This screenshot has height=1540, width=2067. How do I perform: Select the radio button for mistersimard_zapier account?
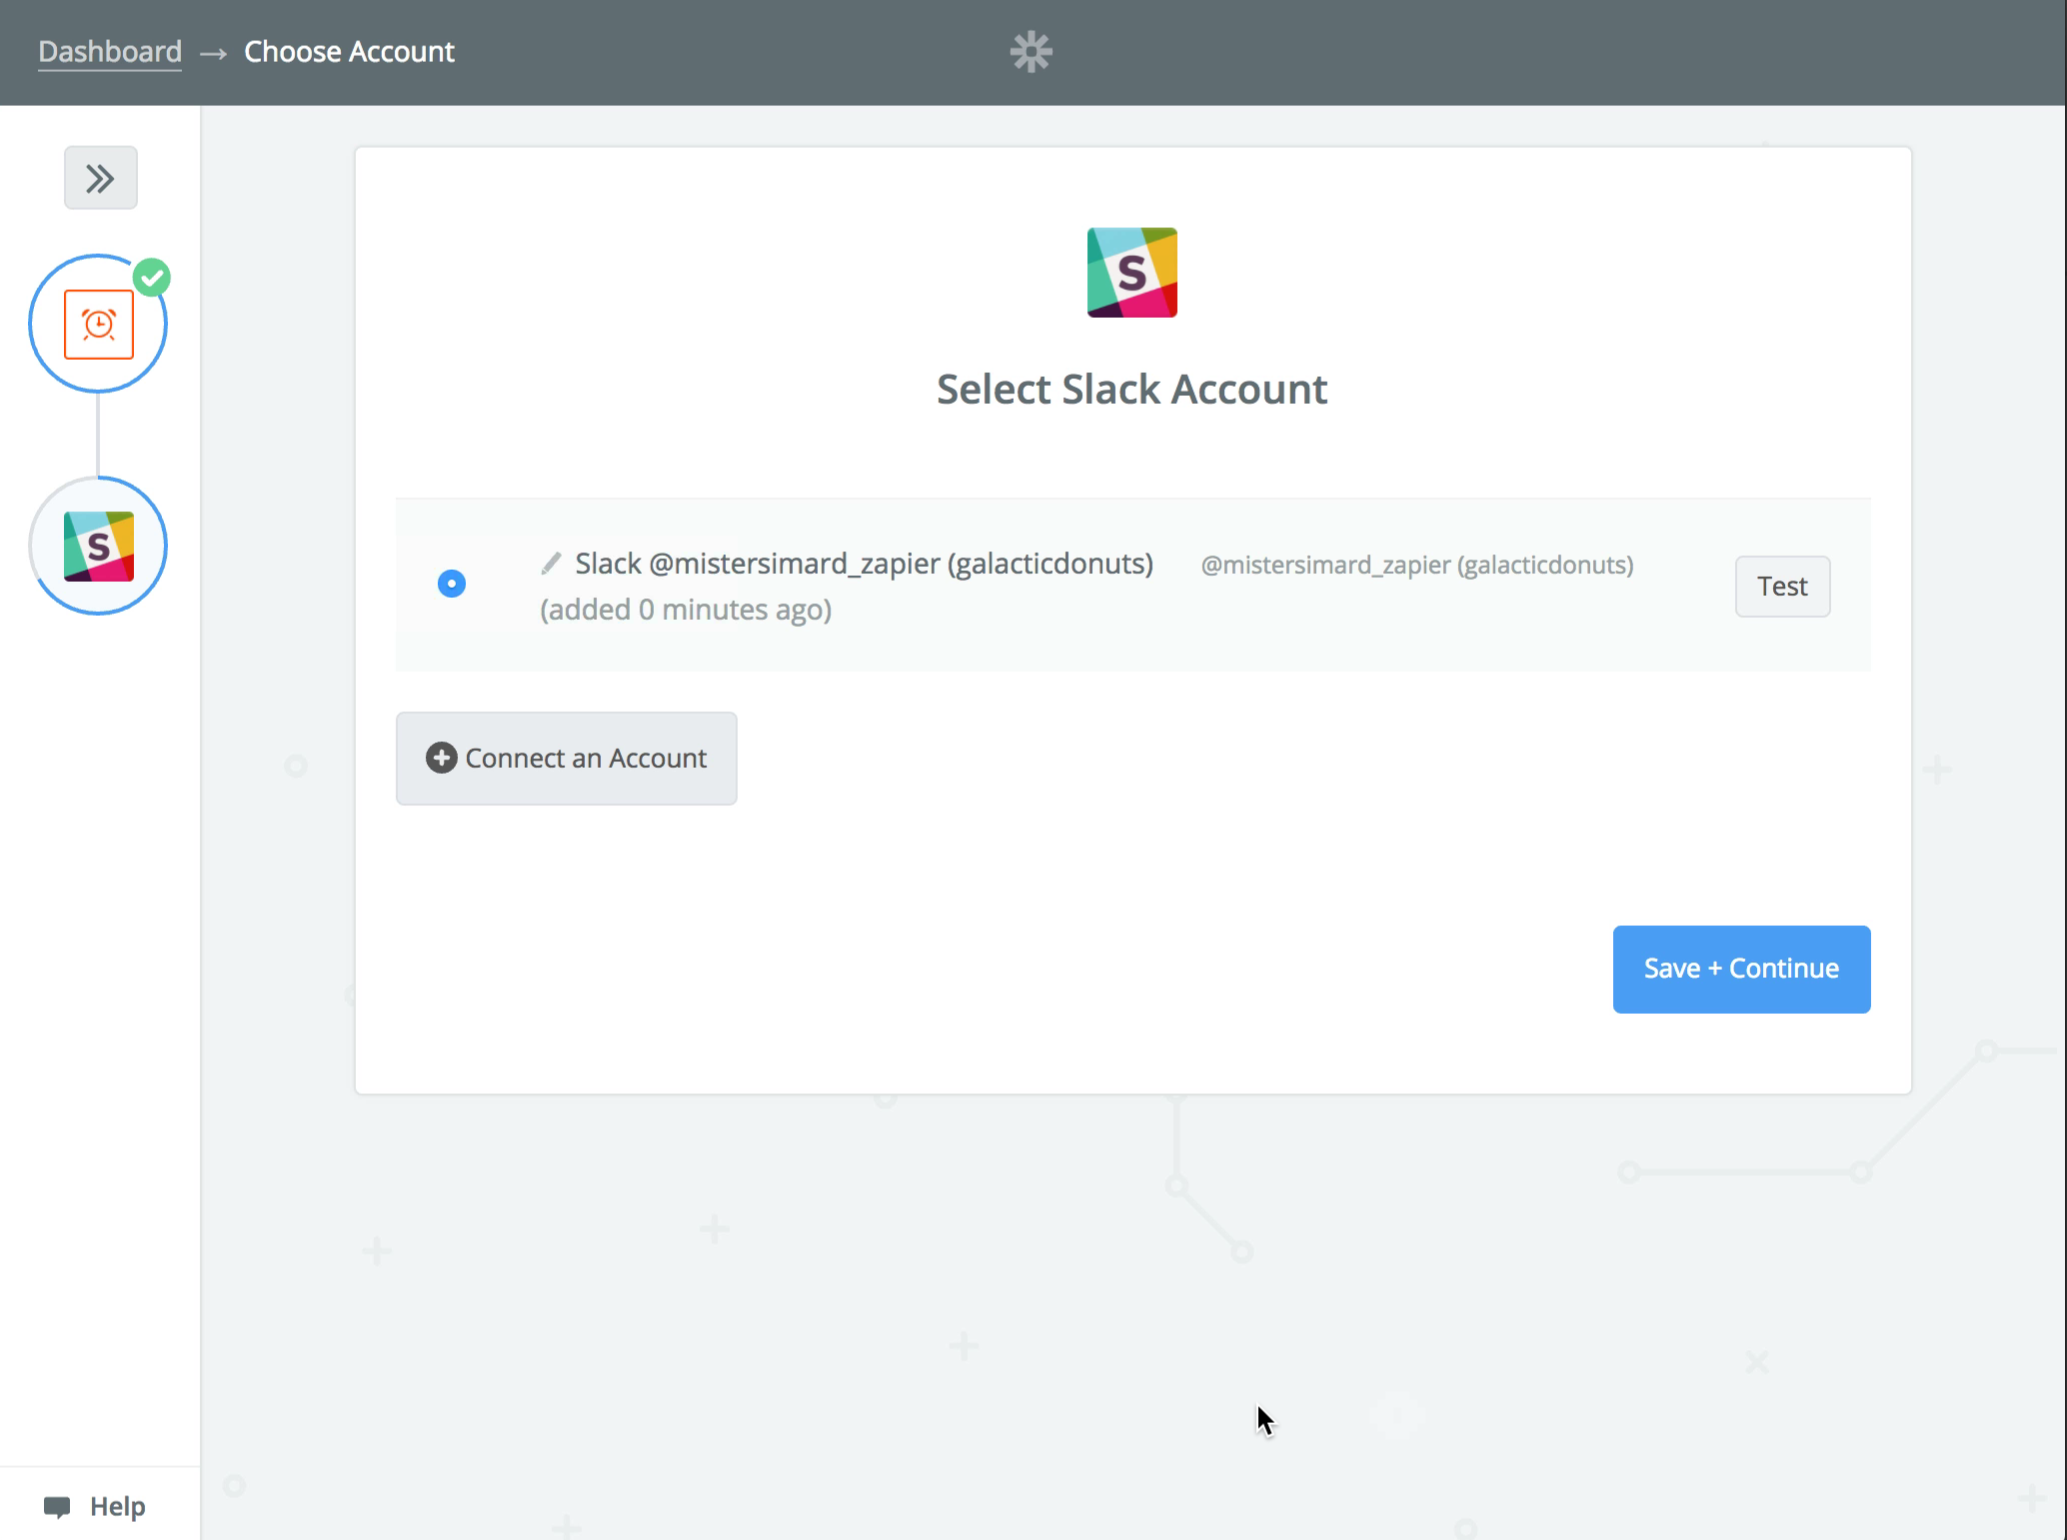point(451,584)
